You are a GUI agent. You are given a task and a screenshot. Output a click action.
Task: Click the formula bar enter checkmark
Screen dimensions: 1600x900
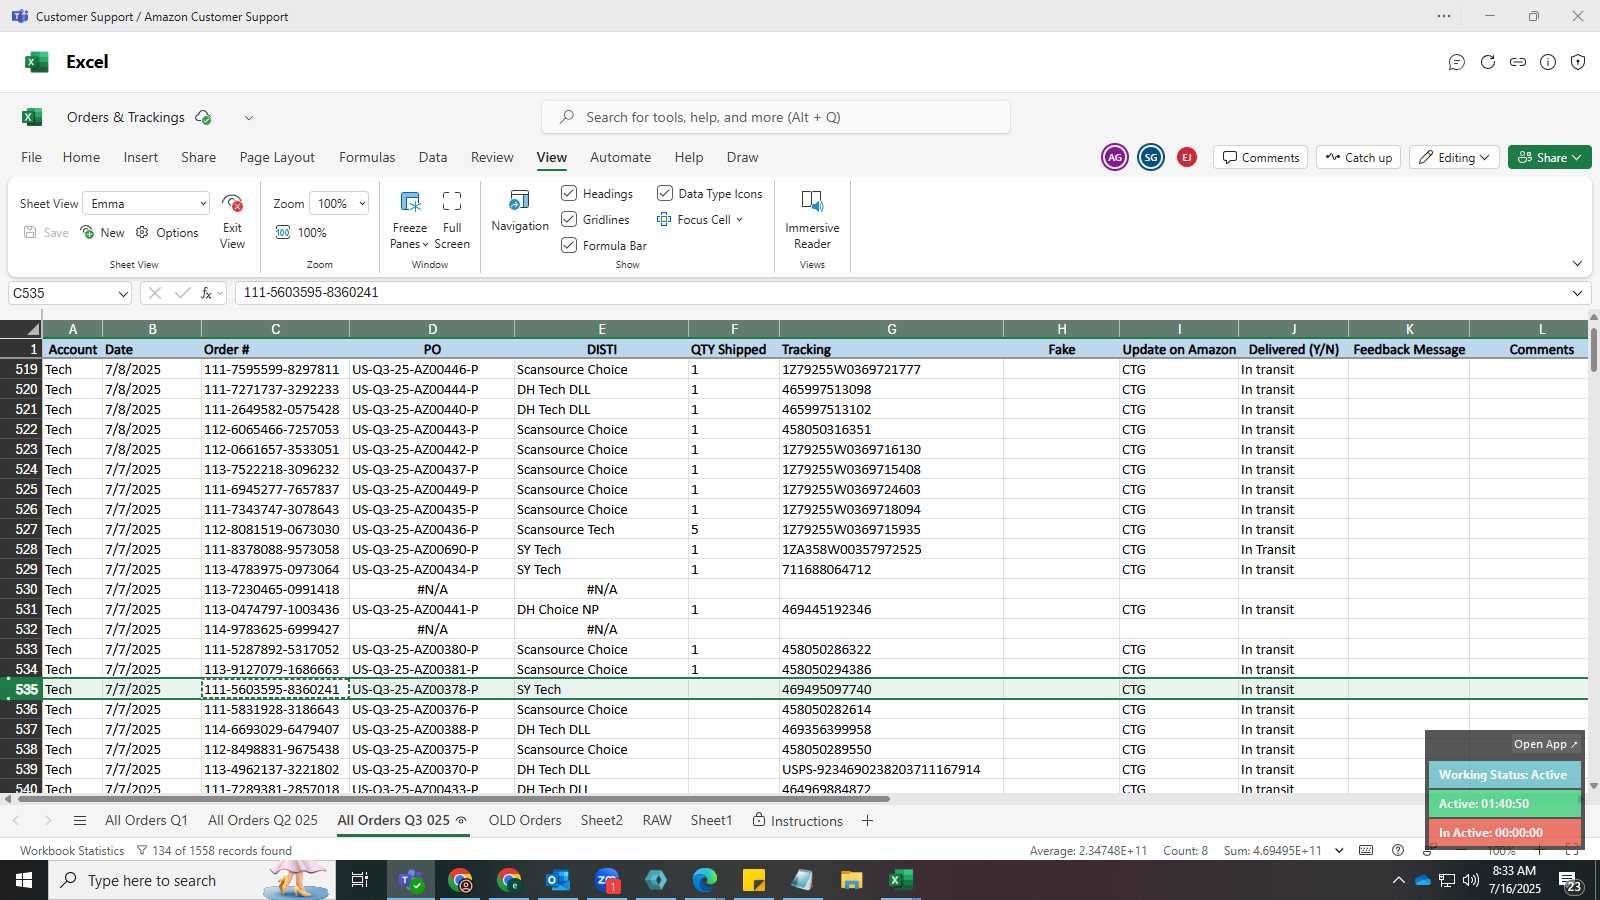tap(182, 293)
